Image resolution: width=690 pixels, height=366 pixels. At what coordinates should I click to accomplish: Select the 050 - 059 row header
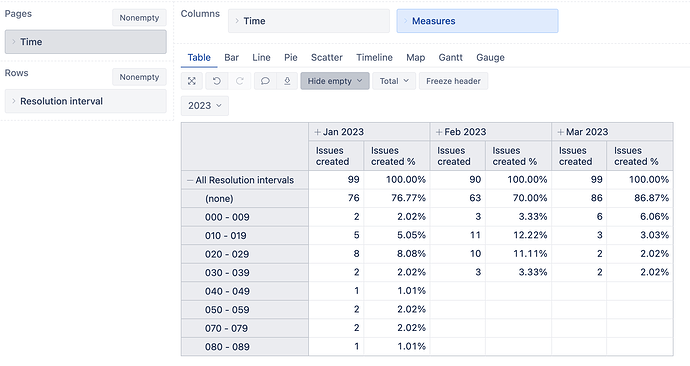tap(245, 309)
